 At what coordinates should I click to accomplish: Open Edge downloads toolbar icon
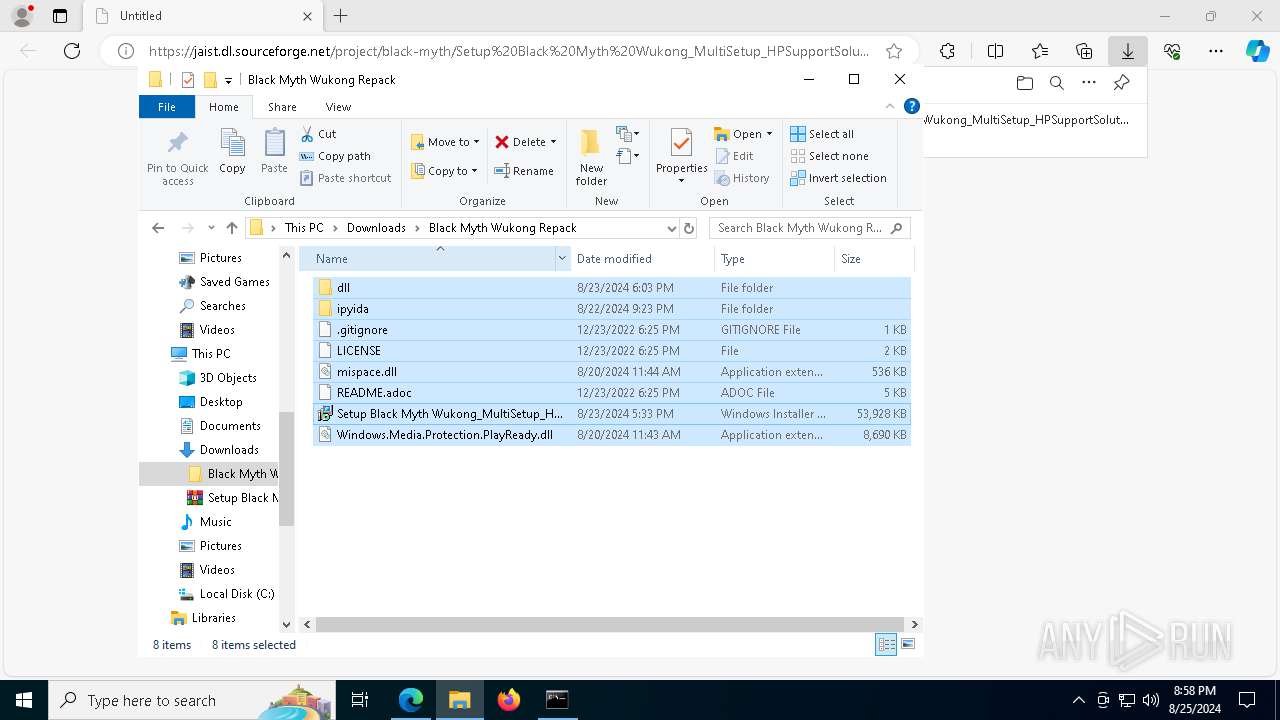[1128, 51]
